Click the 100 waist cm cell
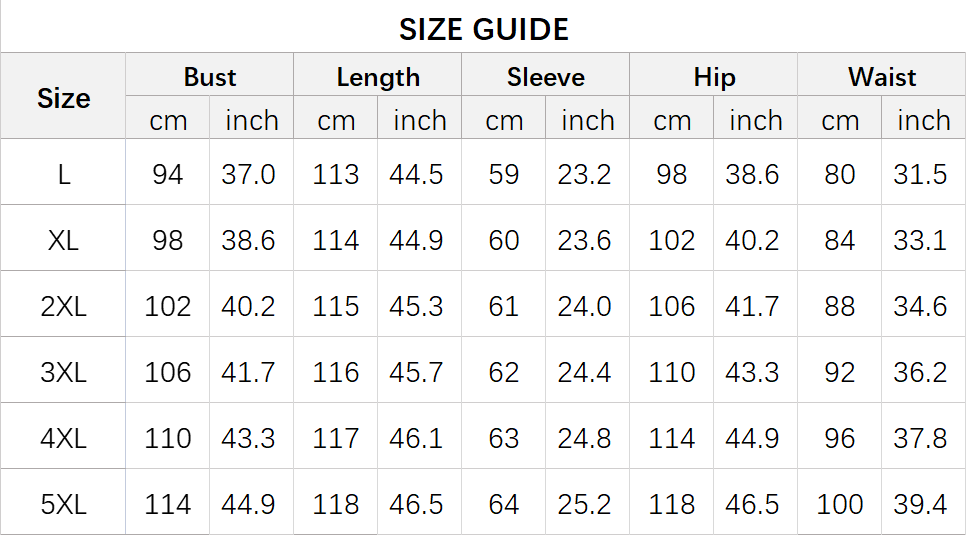 coord(840,504)
